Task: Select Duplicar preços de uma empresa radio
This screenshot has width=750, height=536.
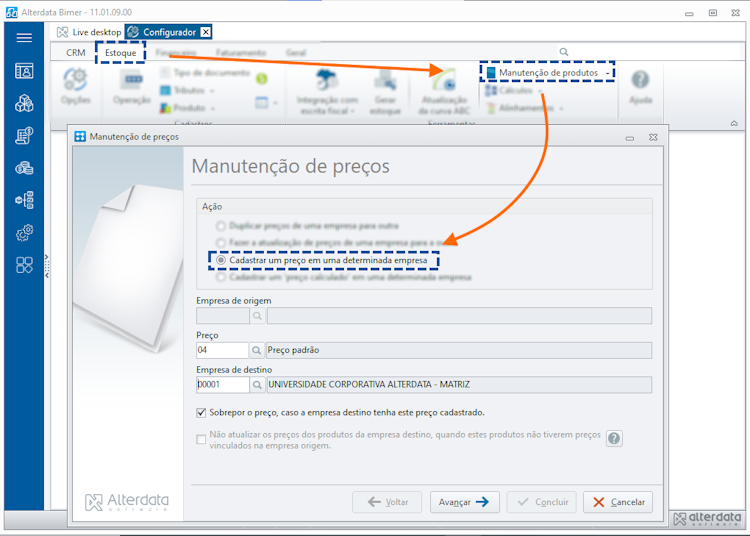Action: pyautogui.click(x=221, y=226)
